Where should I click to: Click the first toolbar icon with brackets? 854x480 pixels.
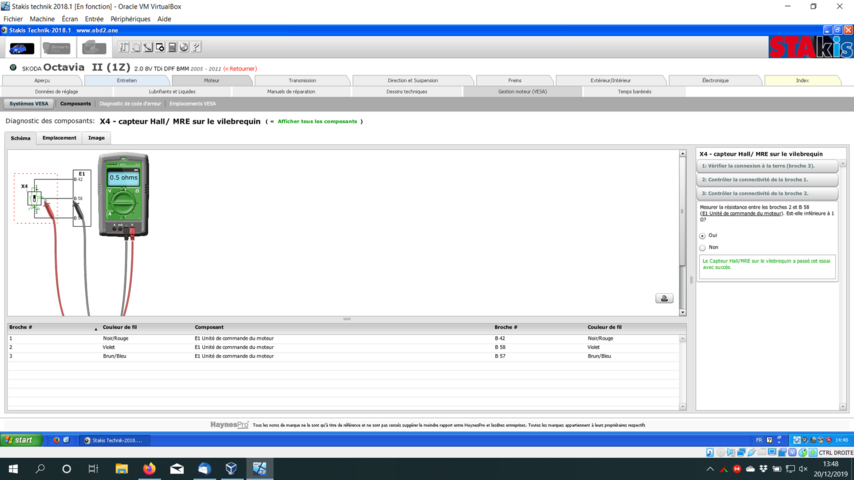tap(124, 47)
